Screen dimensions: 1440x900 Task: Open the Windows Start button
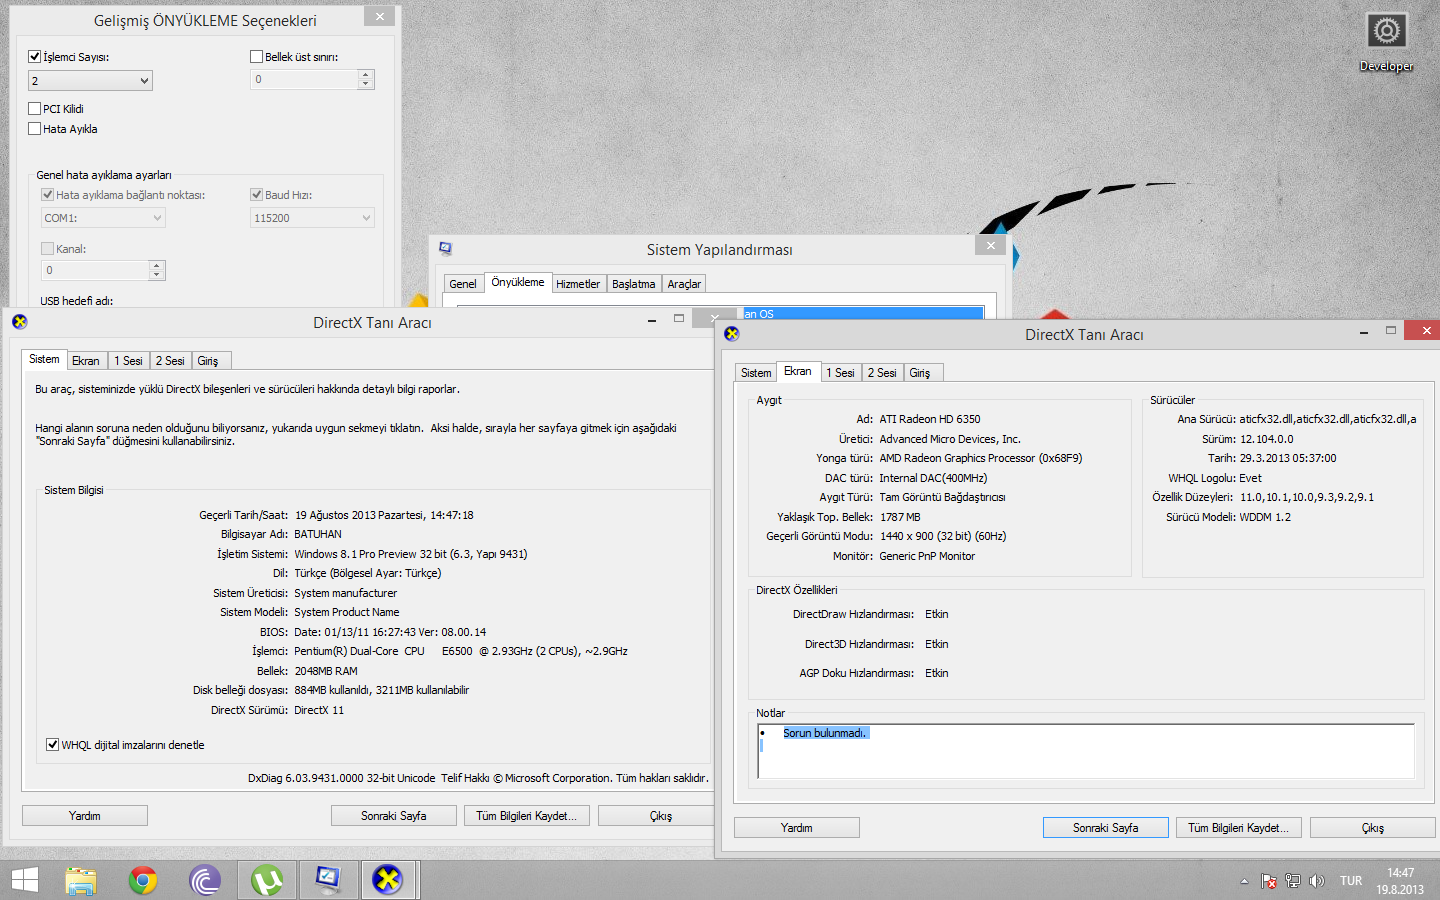tap(24, 880)
